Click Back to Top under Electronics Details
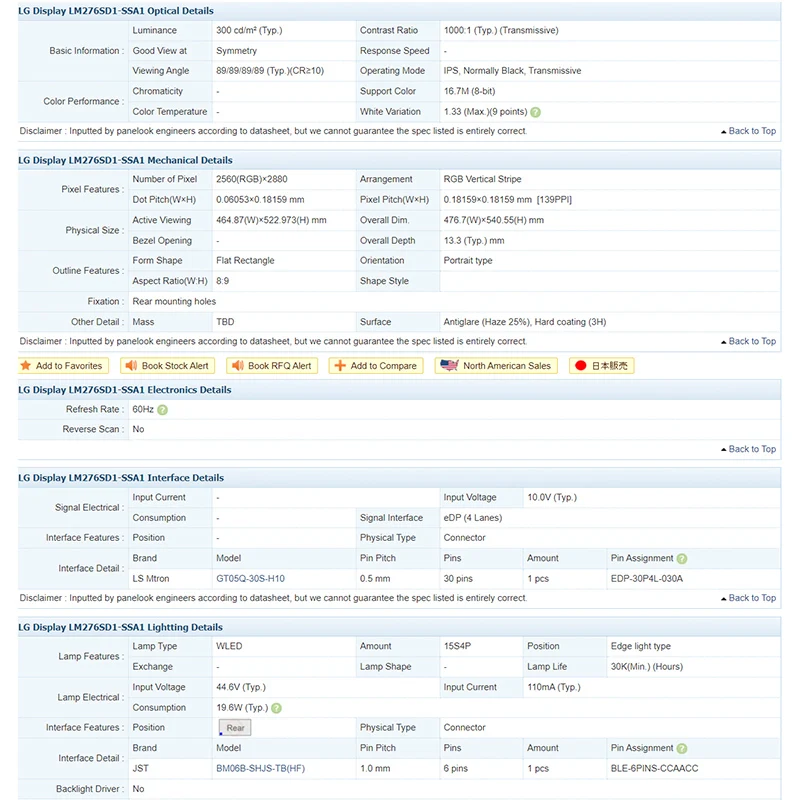 pos(748,449)
